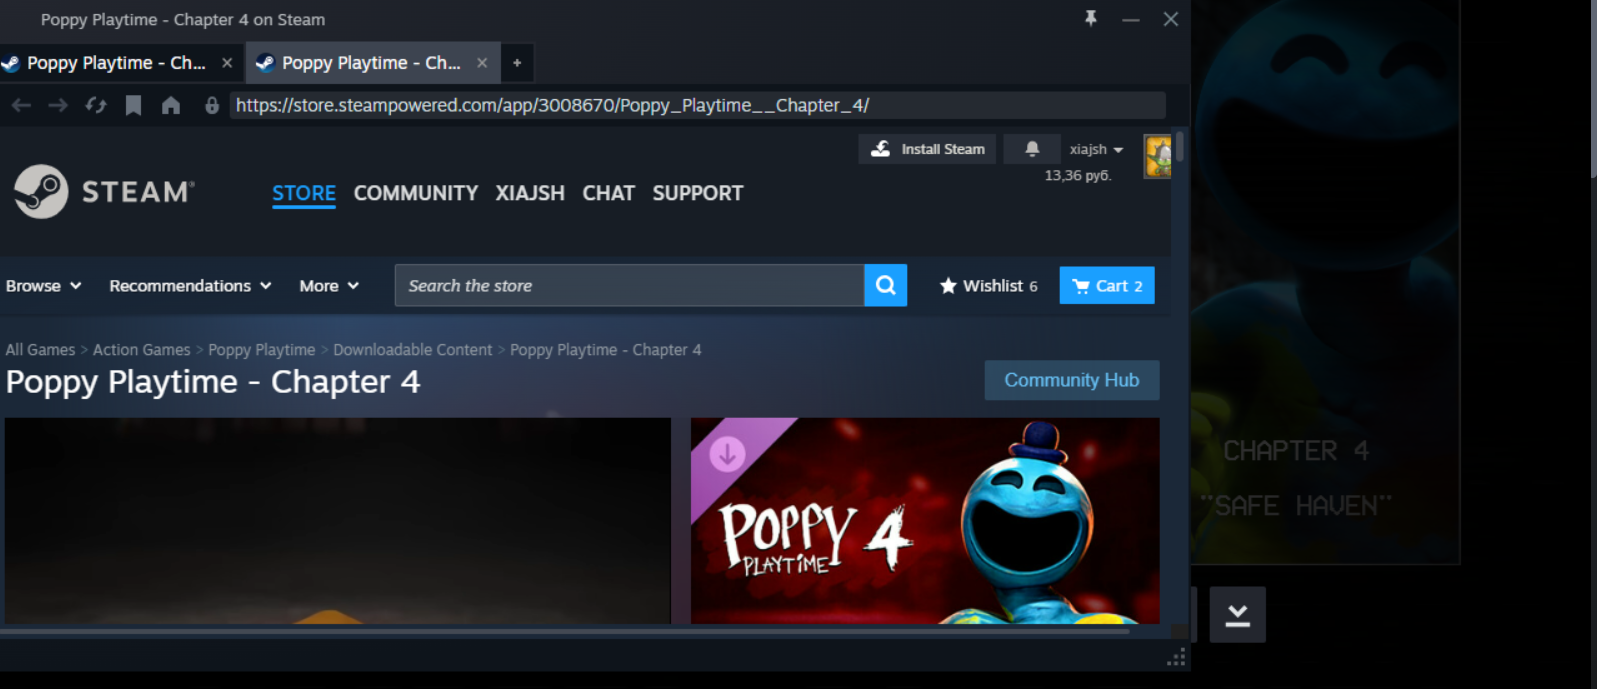Follow the Poppy Playtime breadcrumb link
Viewport: 1597px width, 689px height.
[x=262, y=350]
